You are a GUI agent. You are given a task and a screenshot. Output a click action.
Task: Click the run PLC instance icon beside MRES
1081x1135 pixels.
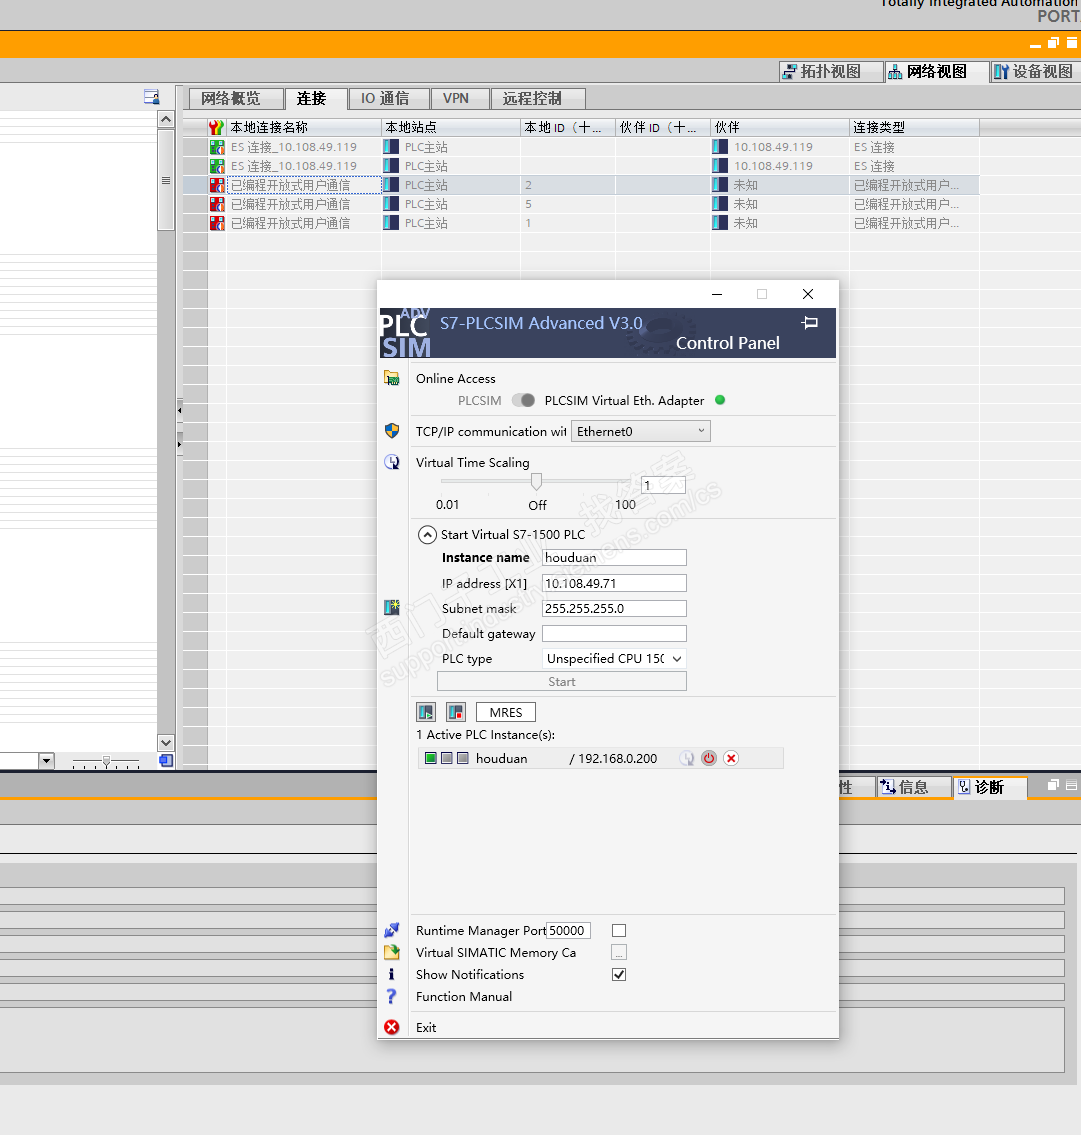point(426,712)
